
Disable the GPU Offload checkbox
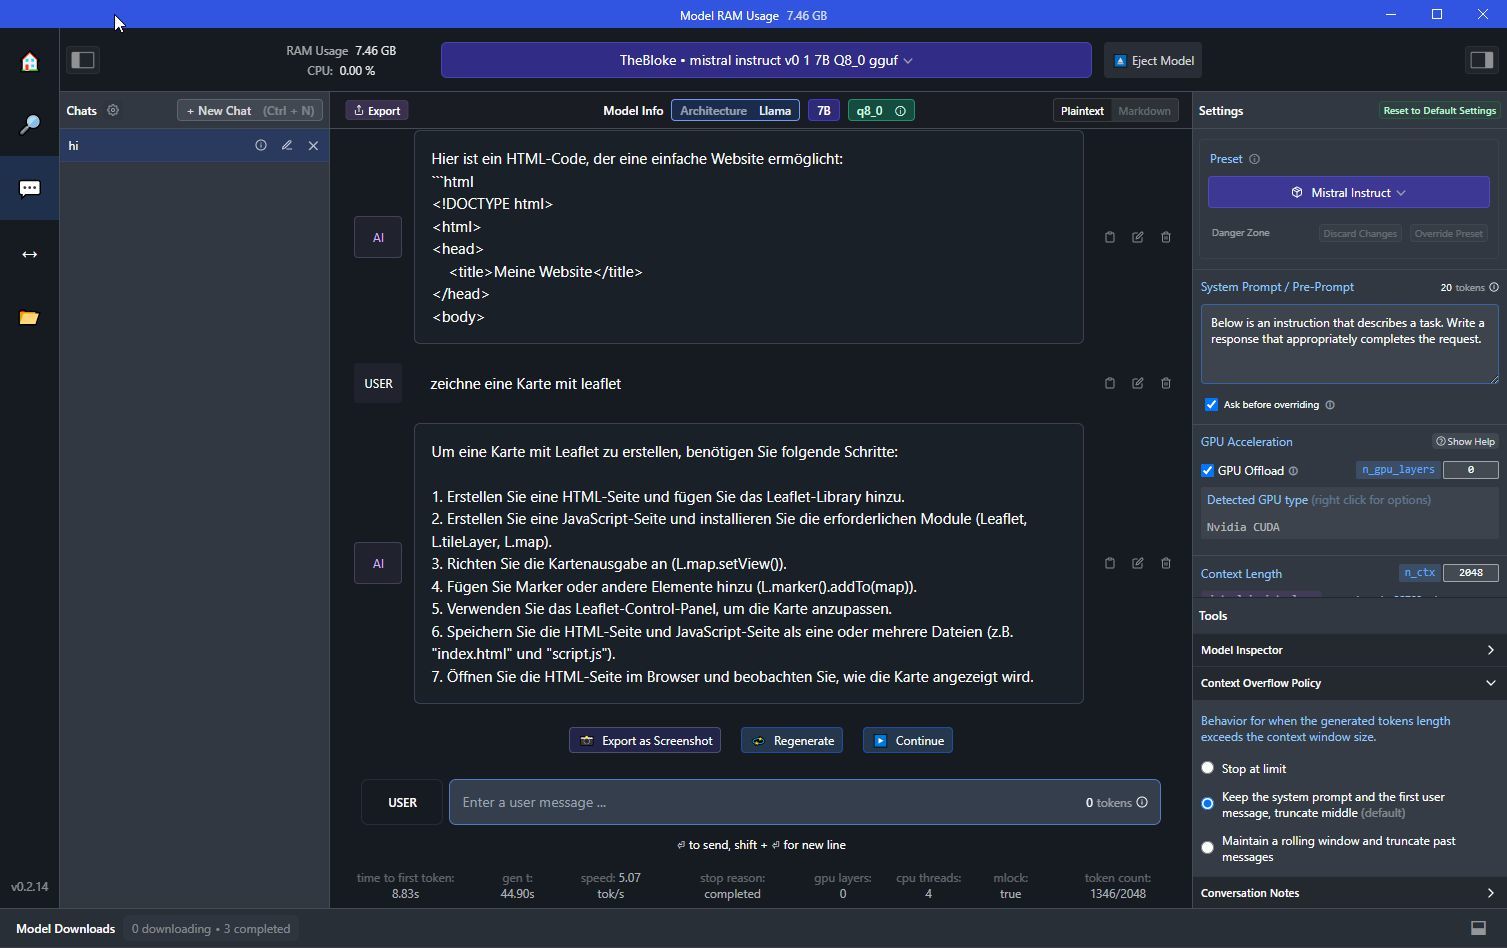(x=1208, y=471)
